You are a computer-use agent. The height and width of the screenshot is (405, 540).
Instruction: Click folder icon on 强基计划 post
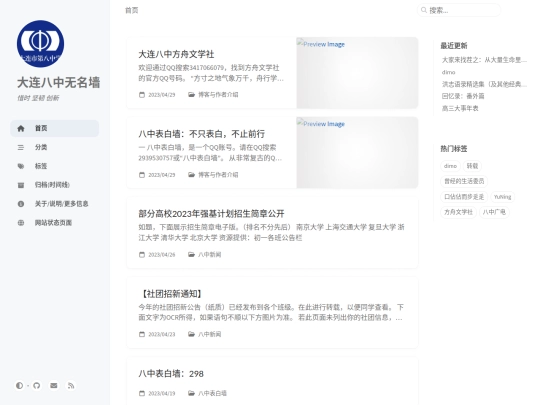[x=191, y=255]
